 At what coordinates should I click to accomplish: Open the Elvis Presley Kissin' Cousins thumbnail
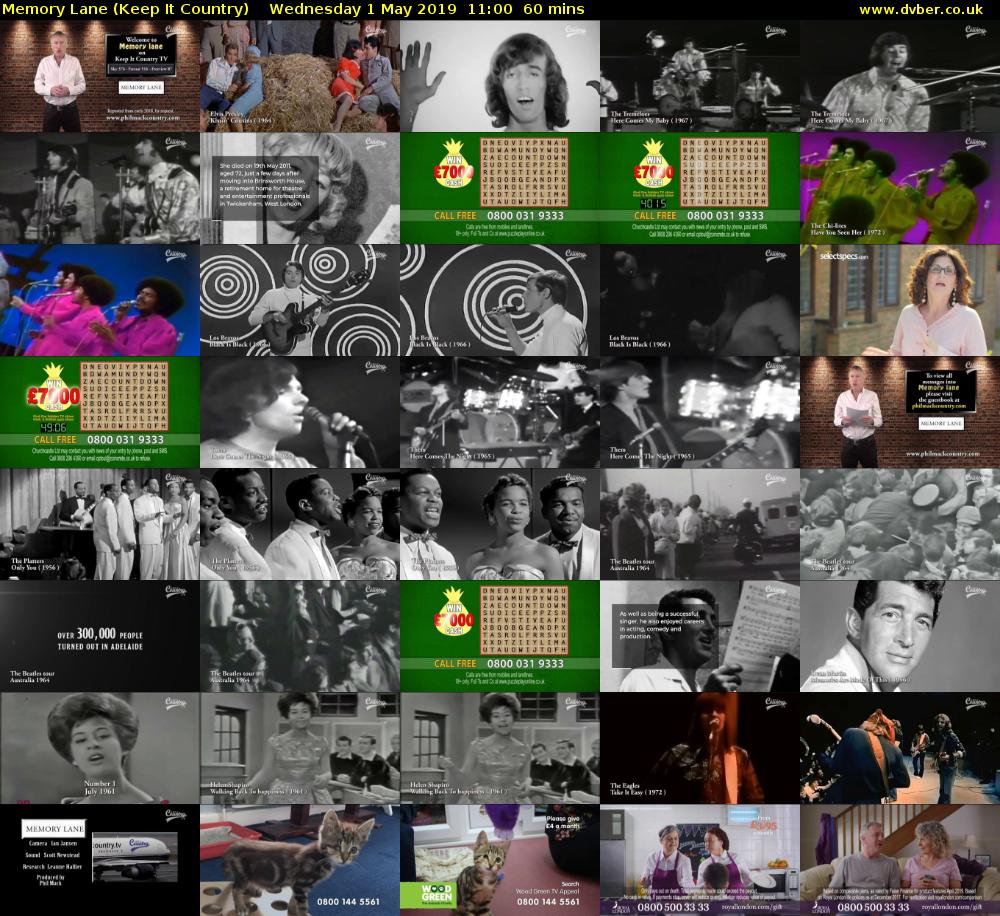300,76
